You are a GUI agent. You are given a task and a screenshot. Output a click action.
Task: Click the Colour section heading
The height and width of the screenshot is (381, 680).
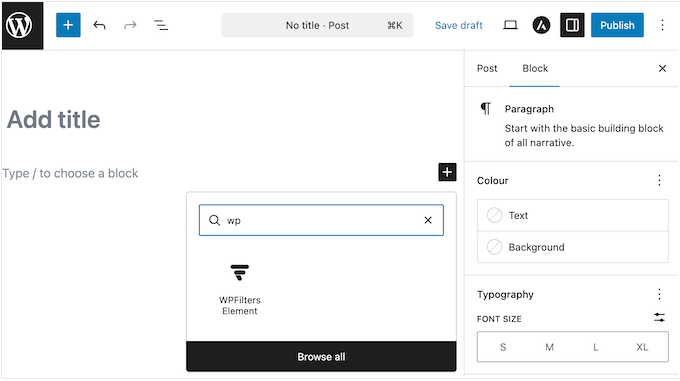[x=493, y=180]
